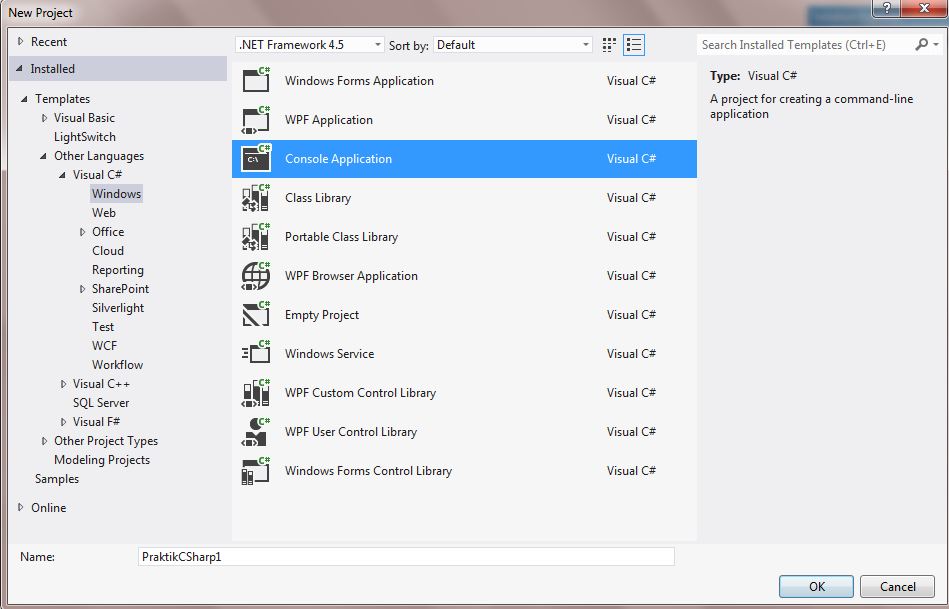The image size is (949, 609).
Task: Click the OK button
Action: 816,586
